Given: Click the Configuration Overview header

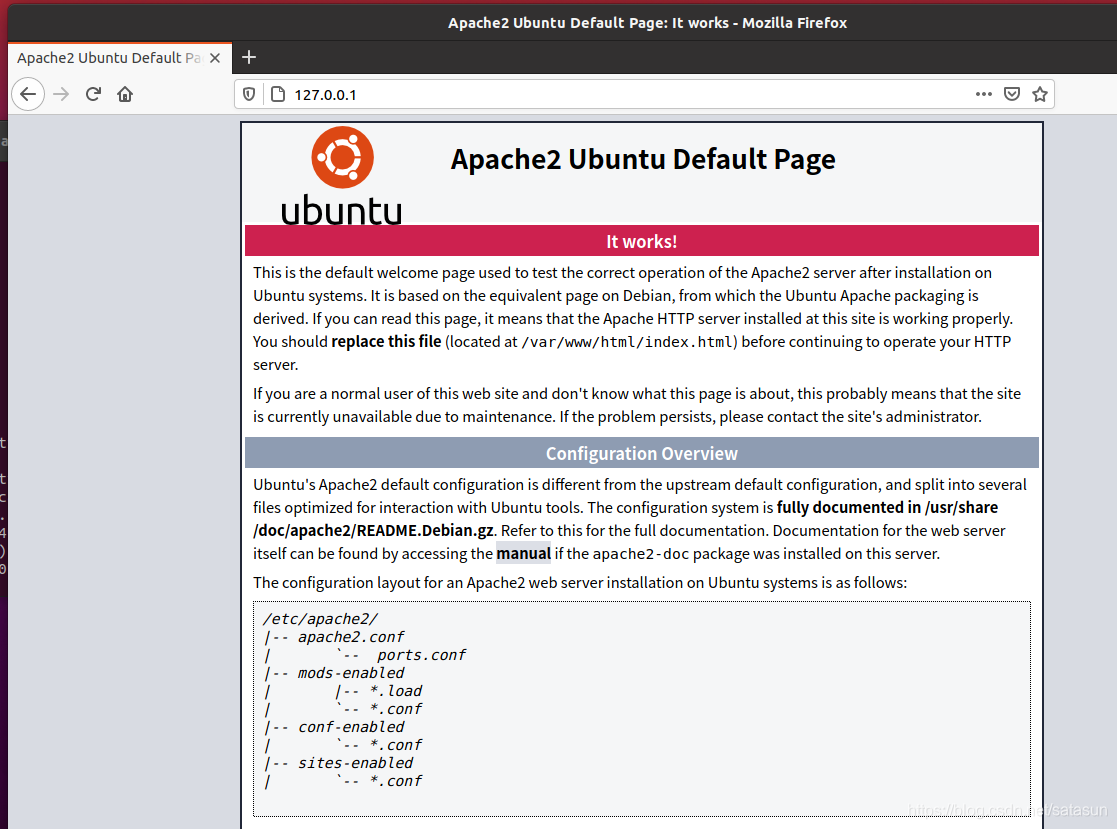Looking at the screenshot, I should (x=642, y=453).
